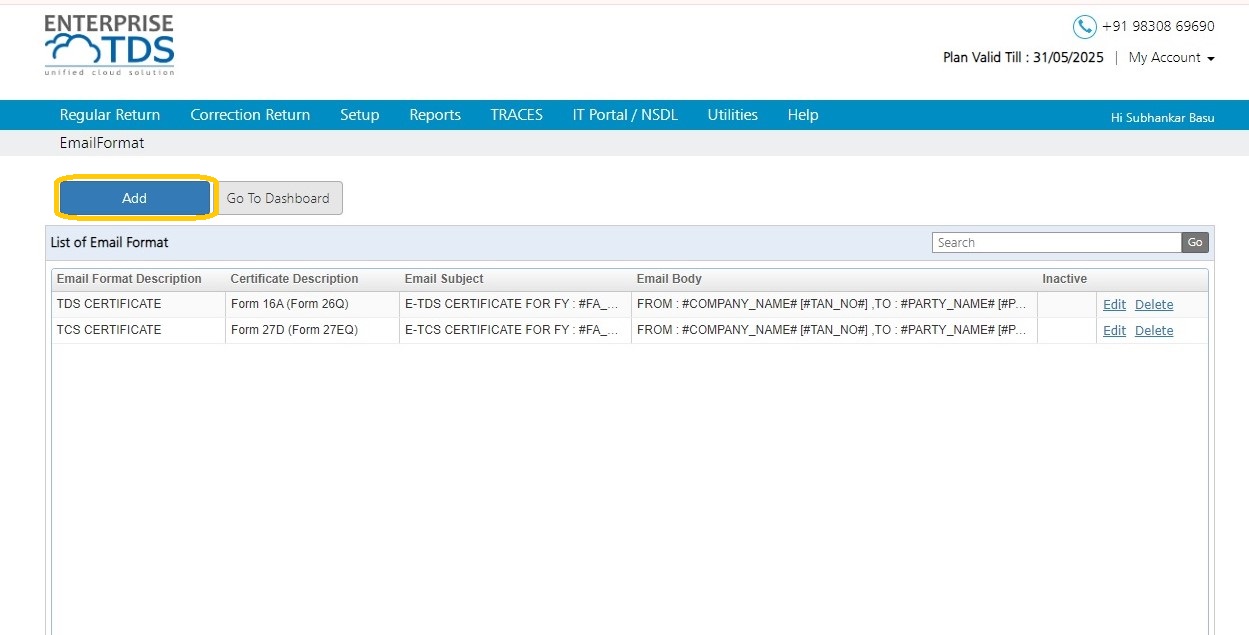1249x635 pixels.
Task: Open the Correction Return menu
Action: (250, 115)
